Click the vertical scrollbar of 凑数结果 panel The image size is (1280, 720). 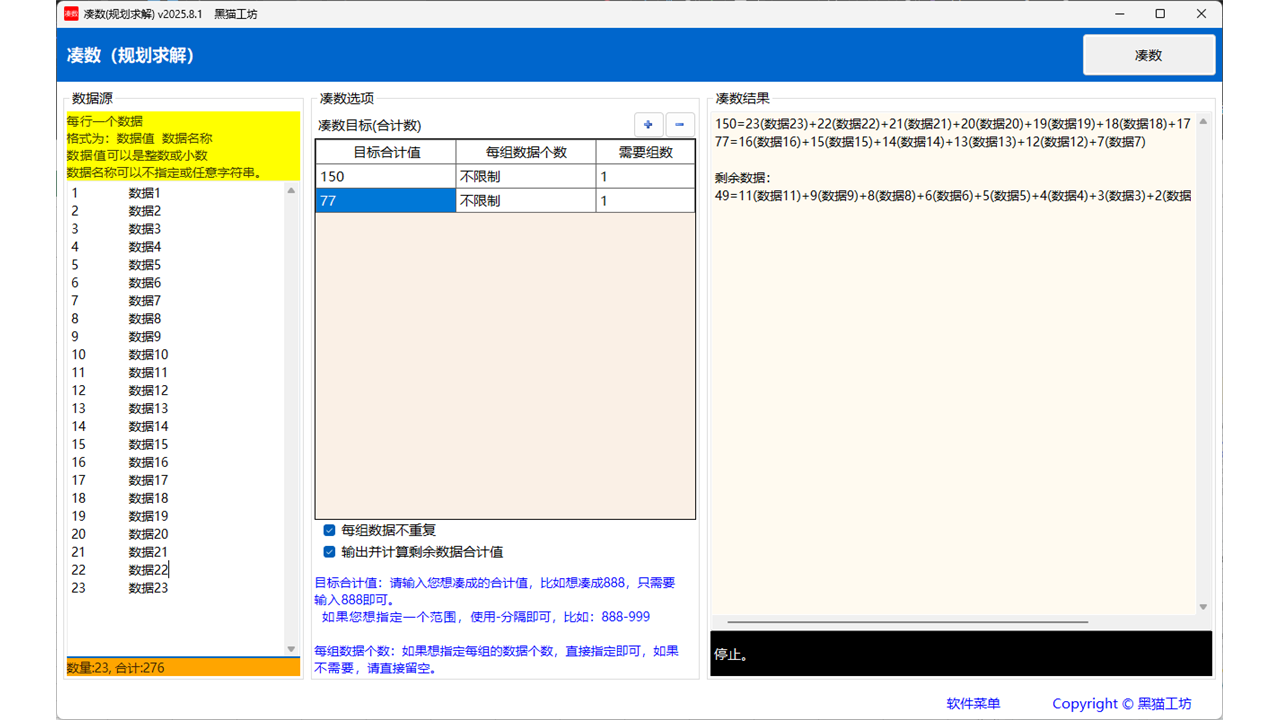coord(1203,360)
